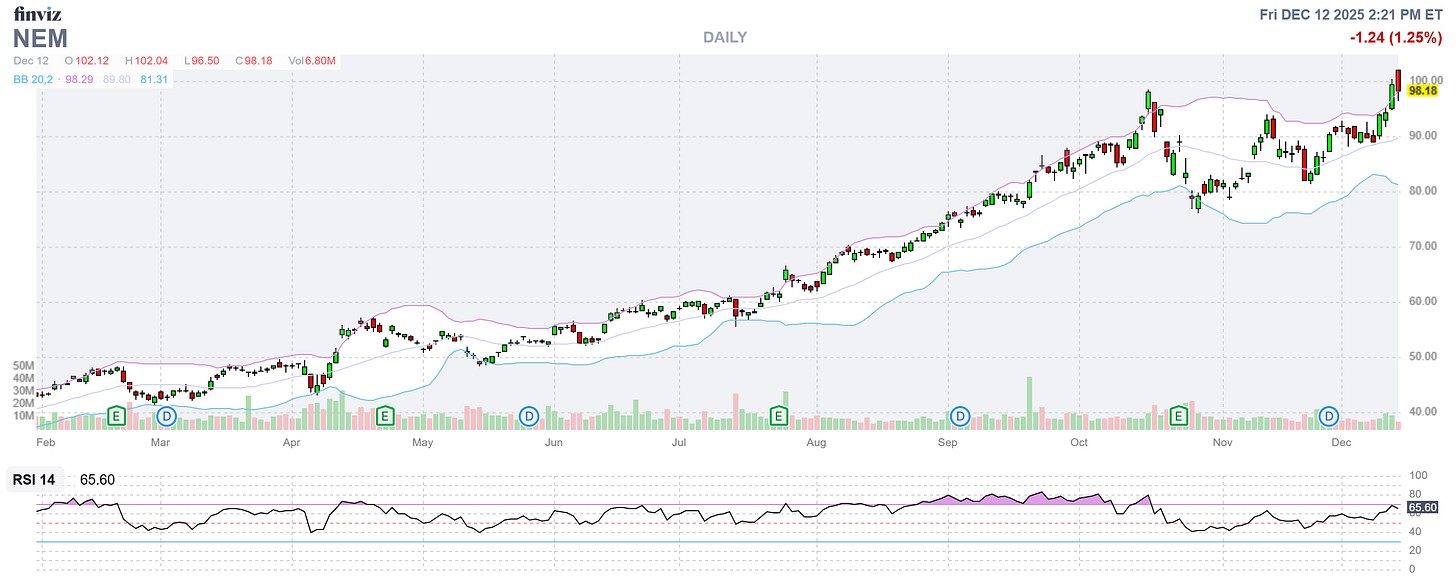Click the yellow 98.18 current price tag

click(1422, 91)
